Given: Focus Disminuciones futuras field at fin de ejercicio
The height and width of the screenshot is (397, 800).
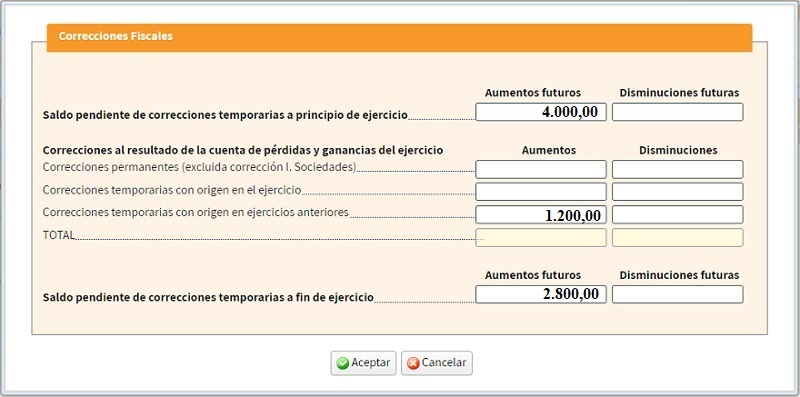Looking at the screenshot, I should pyautogui.click(x=678, y=294).
